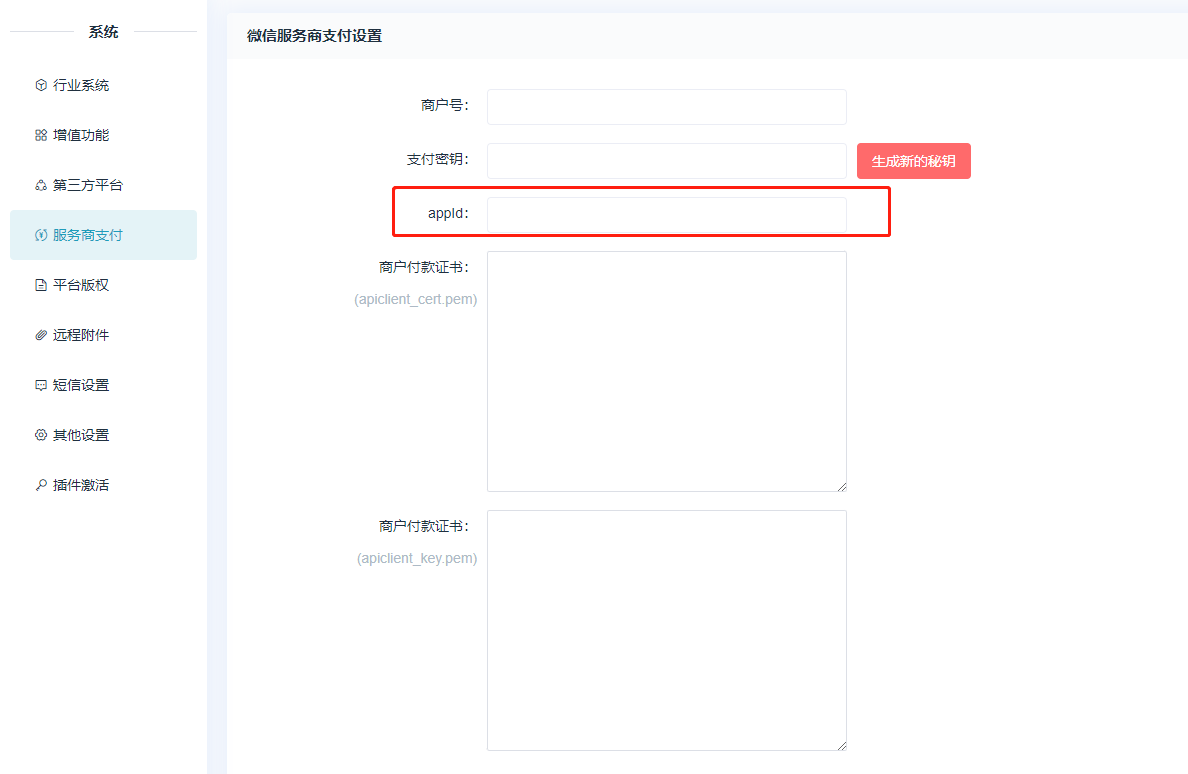This screenshot has width=1188, height=774.
Task: Click the recycle icon beside 第三方平台
Action: (41, 185)
